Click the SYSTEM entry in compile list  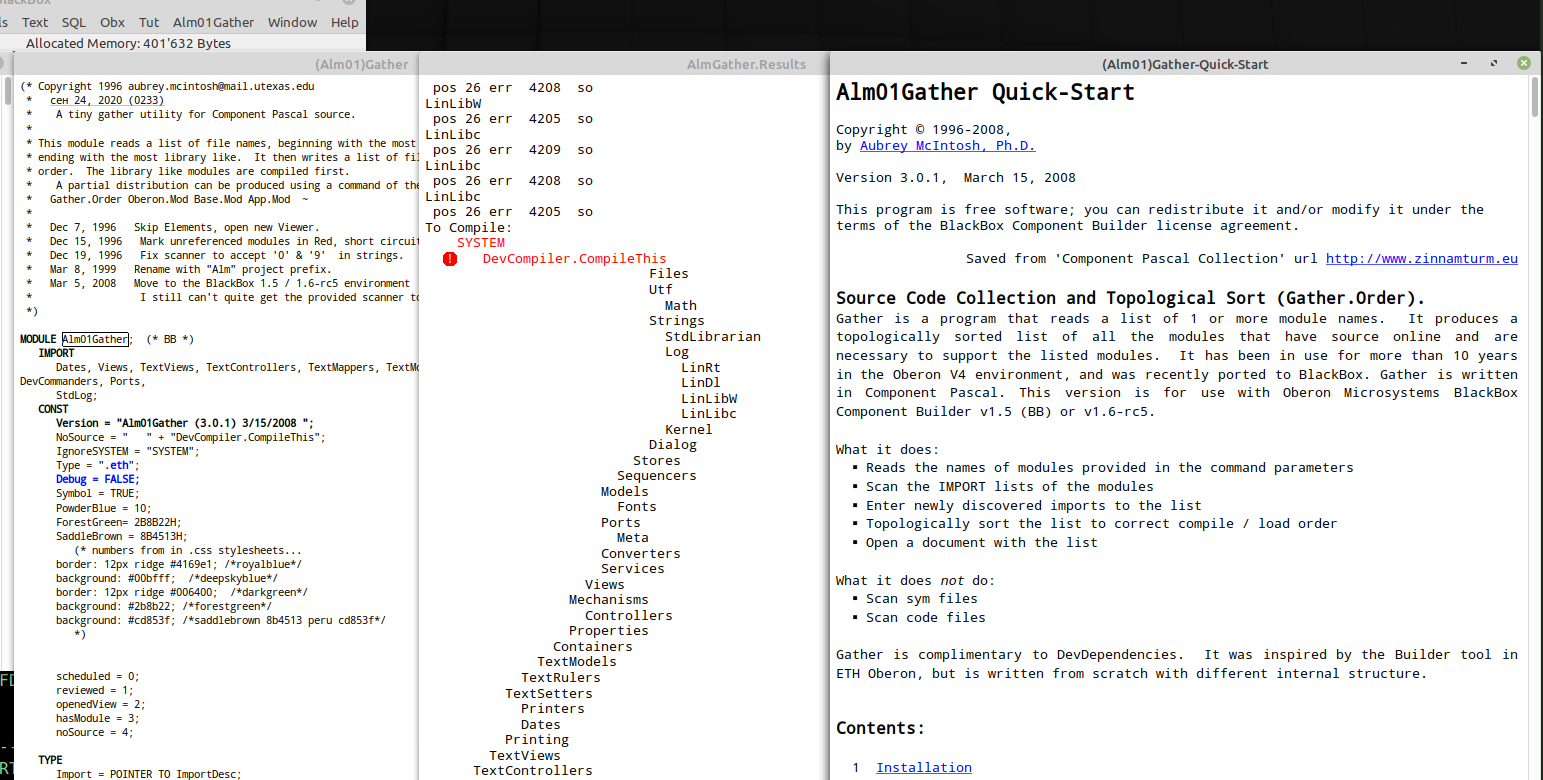pyautogui.click(x=481, y=243)
